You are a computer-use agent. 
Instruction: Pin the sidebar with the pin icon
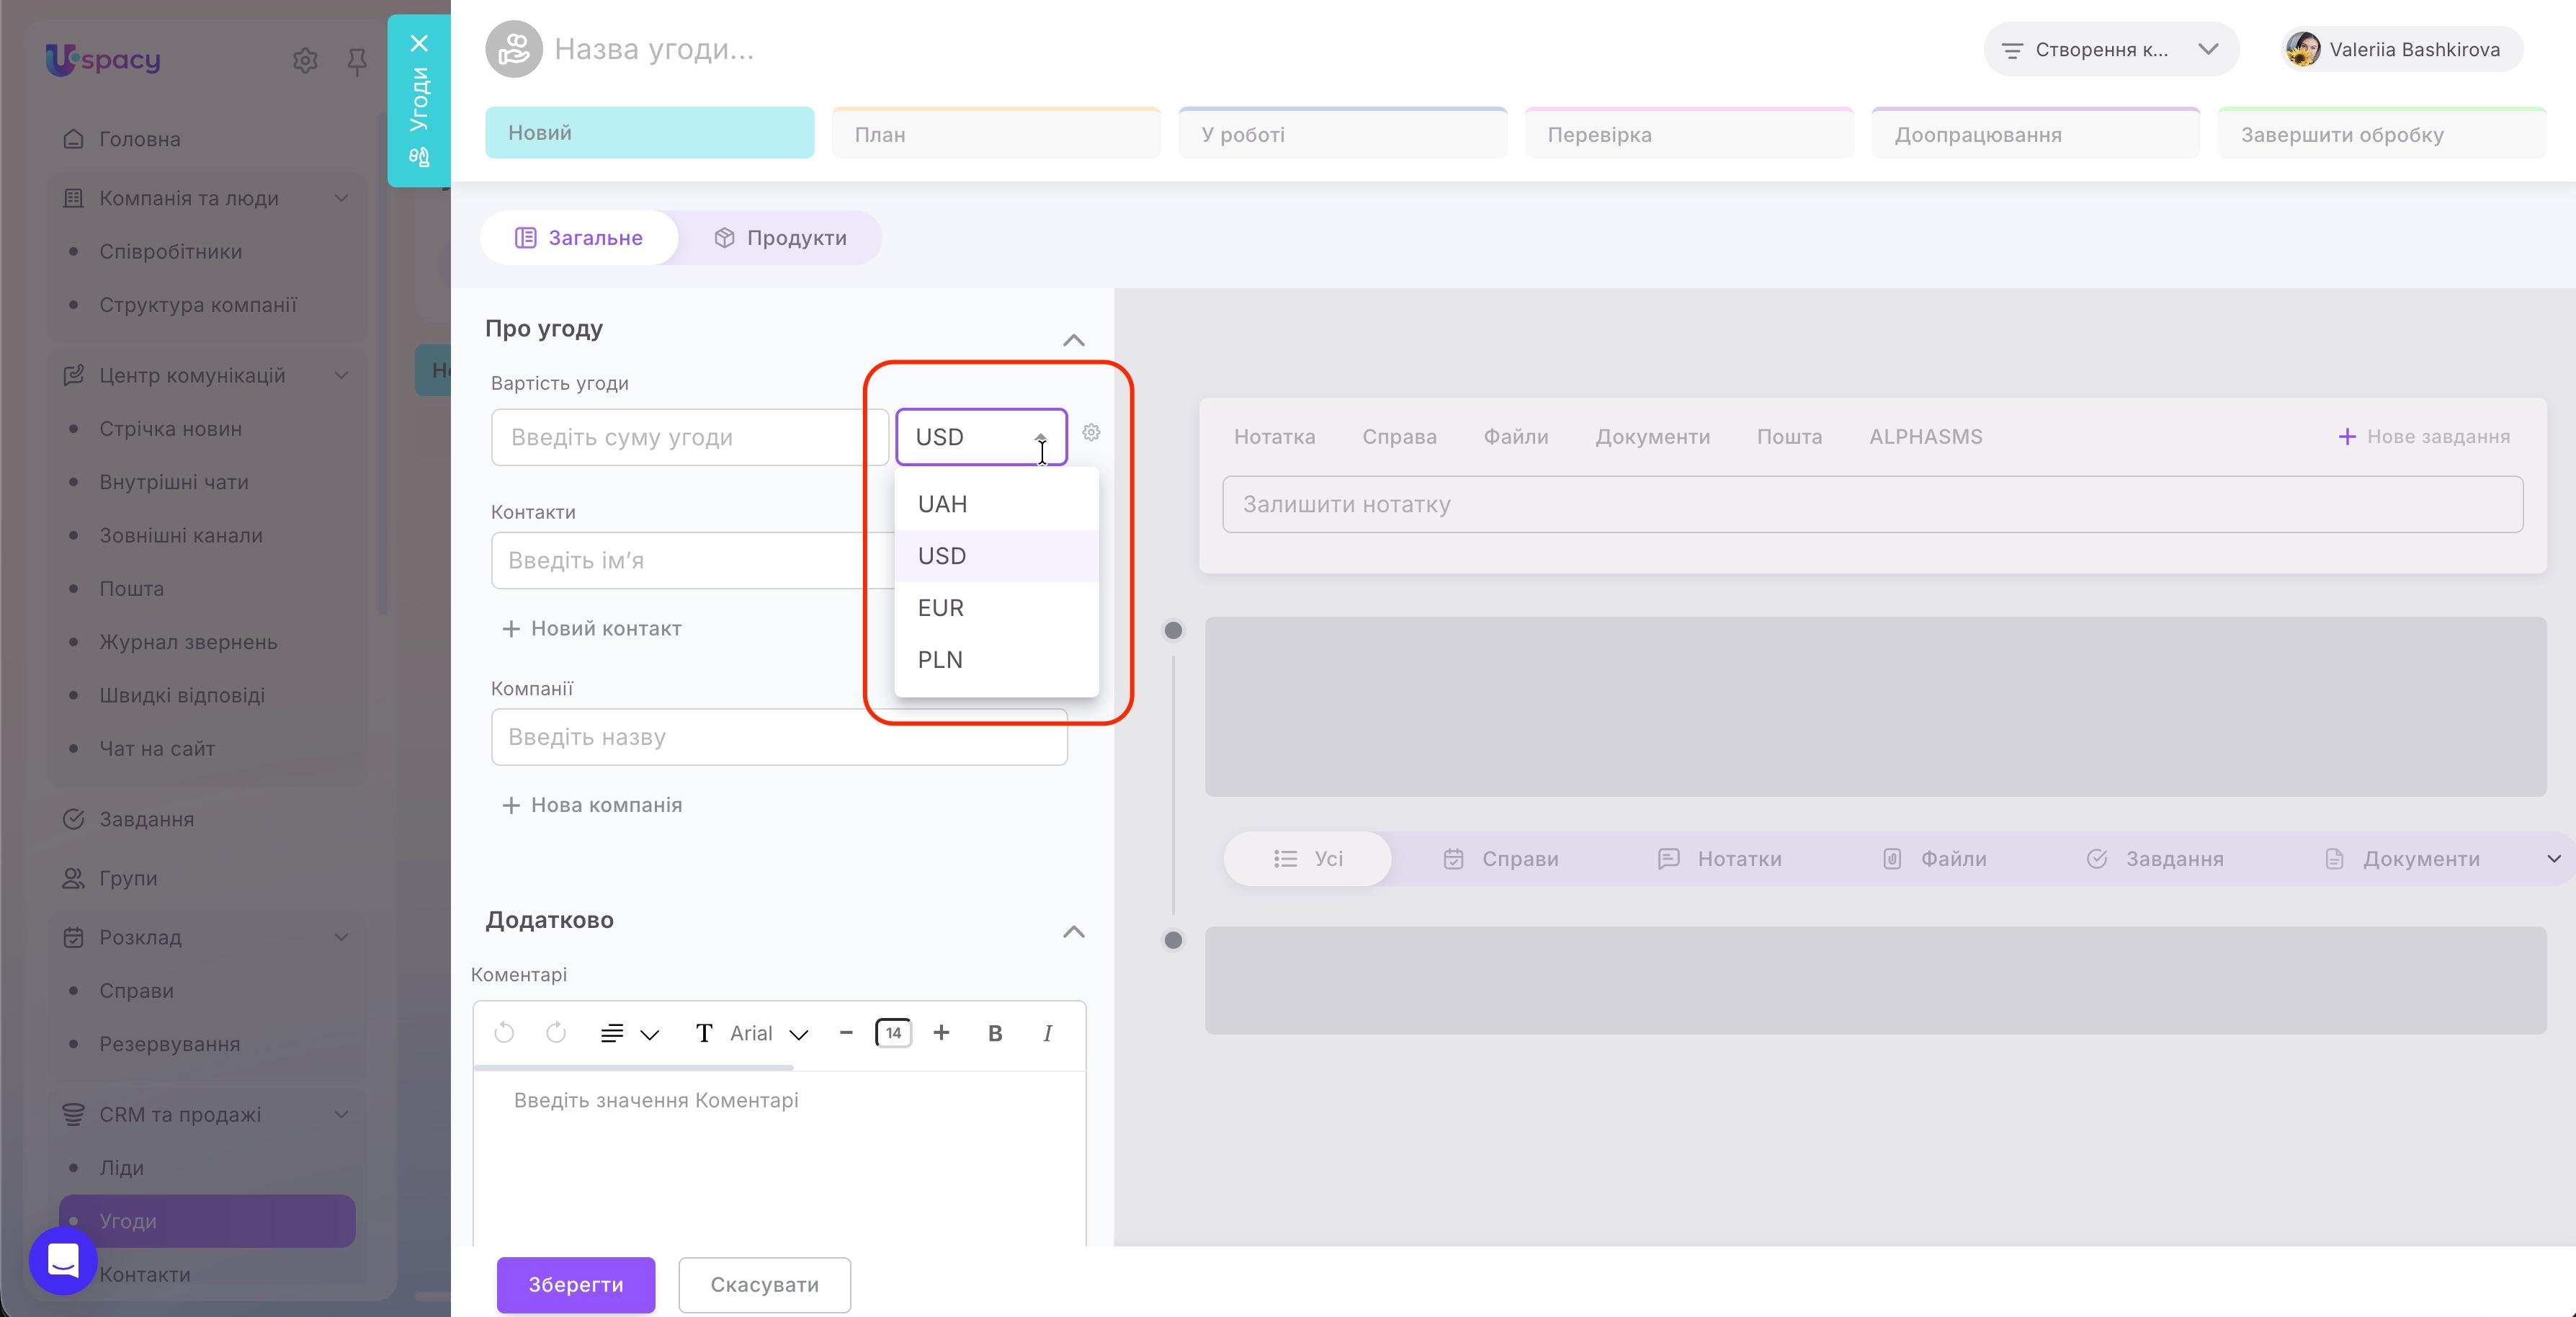(356, 62)
